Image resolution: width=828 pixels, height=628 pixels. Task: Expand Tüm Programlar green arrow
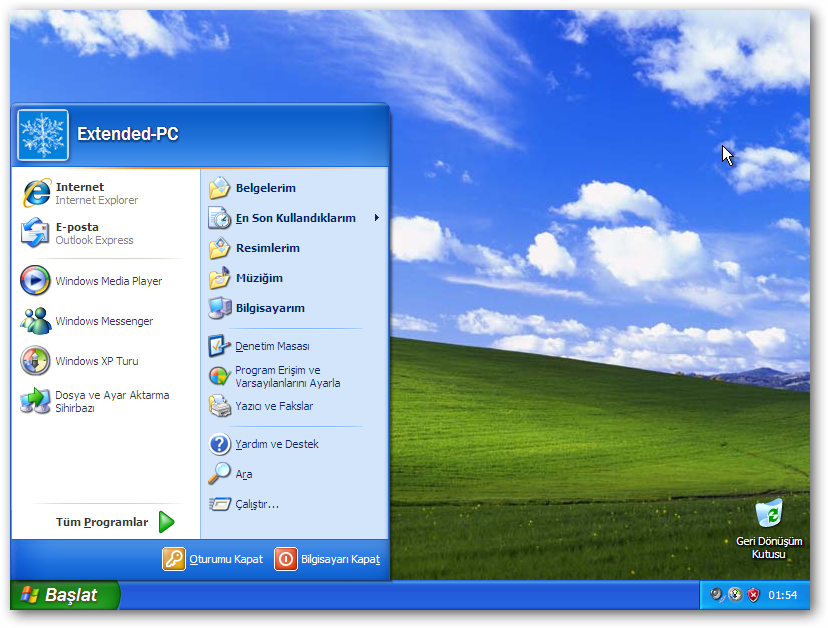[166, 522]
